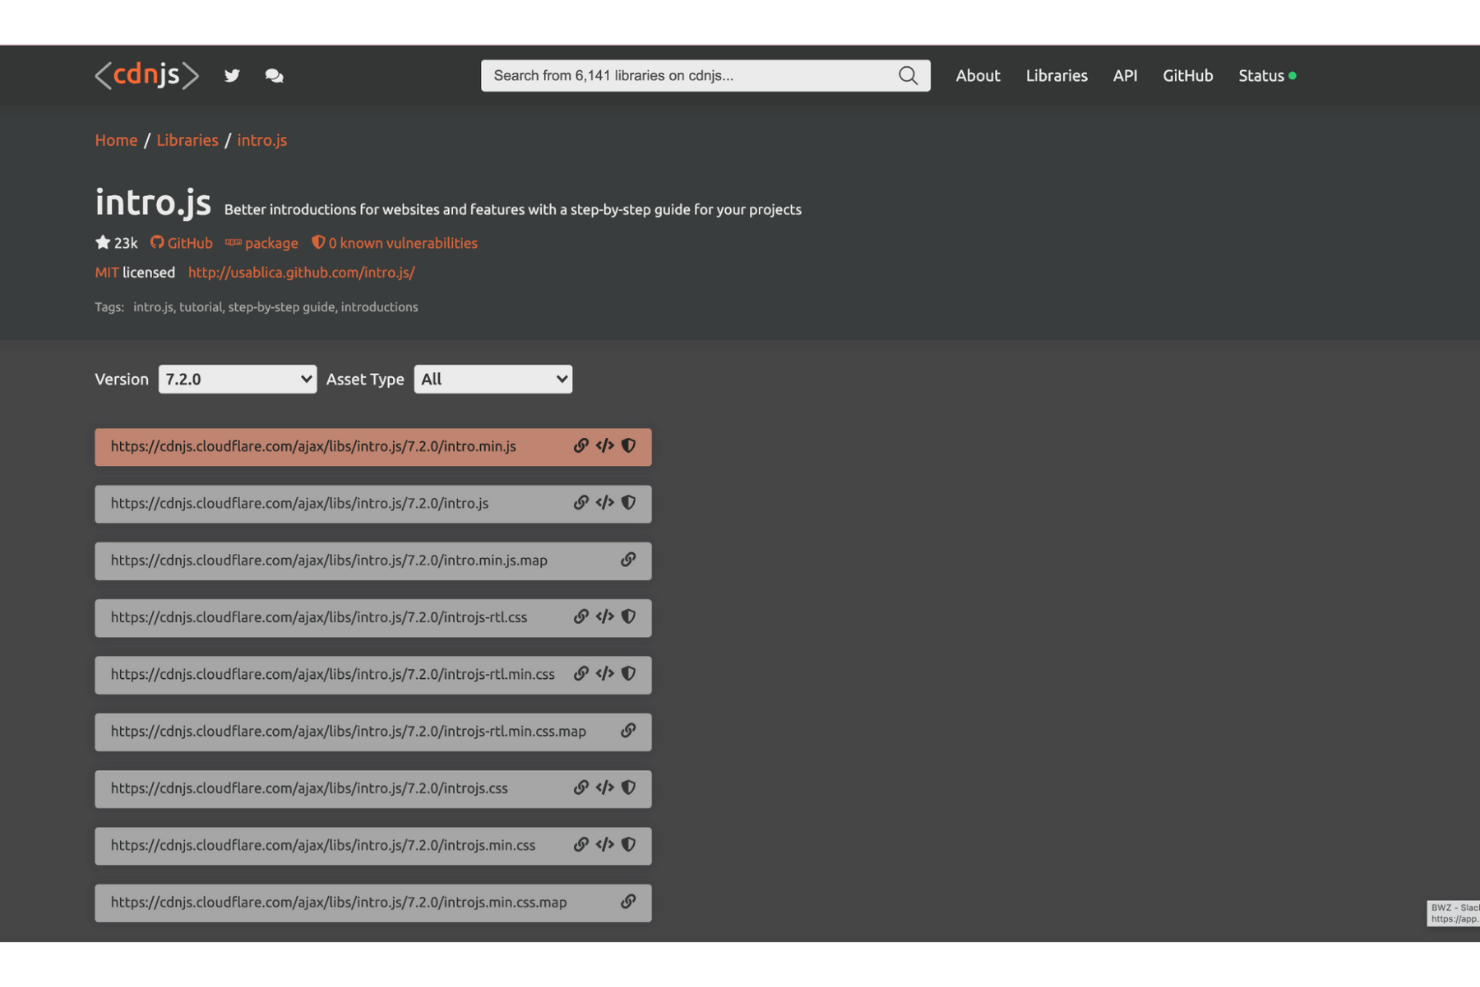
Task: Click the cdnjs logo
Action: coord(147,75)
